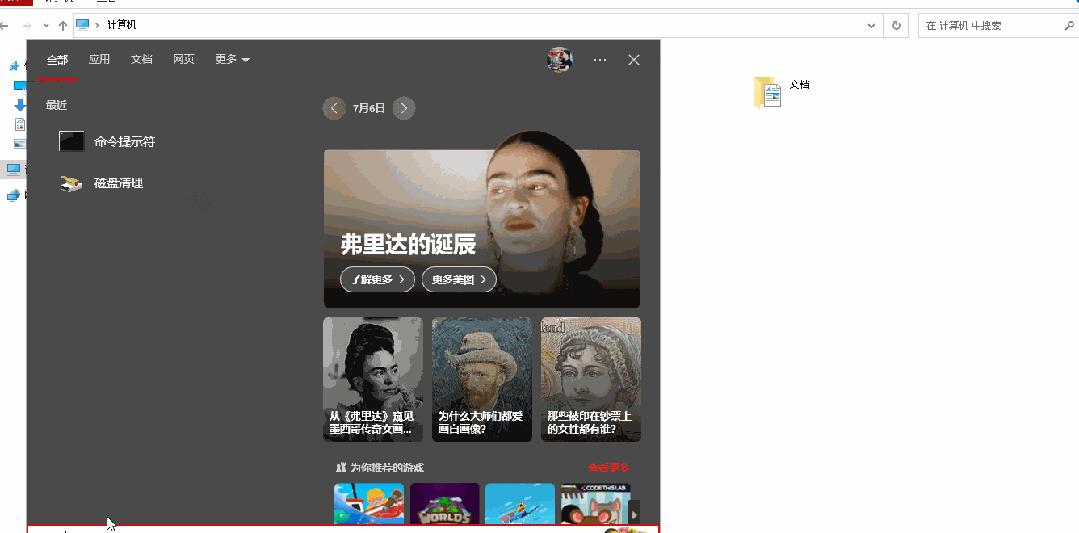Screen dimensions: 1079x533
Task: Open the 从《弗里达》窥见 article card
Action: (373, 379)
